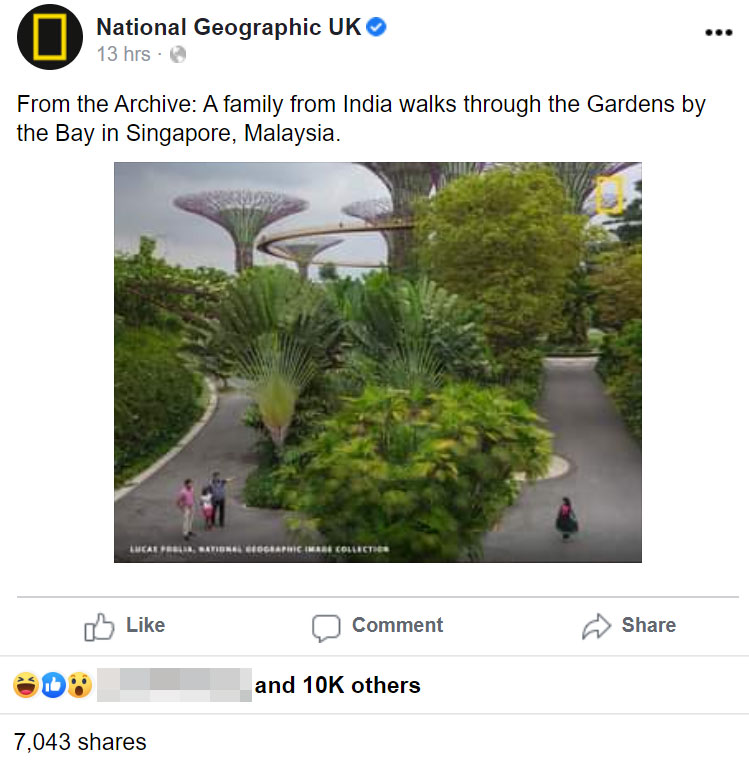749x761 pixels.
Task: View the 7,043 shares list
Action: coord(80,742)
